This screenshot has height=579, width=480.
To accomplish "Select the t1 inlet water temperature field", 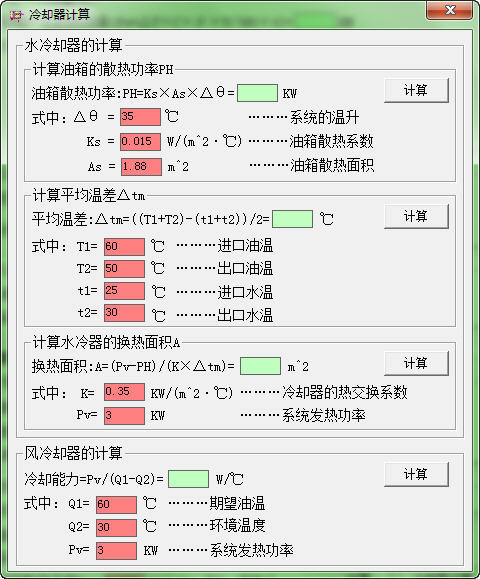I will 124,291.
